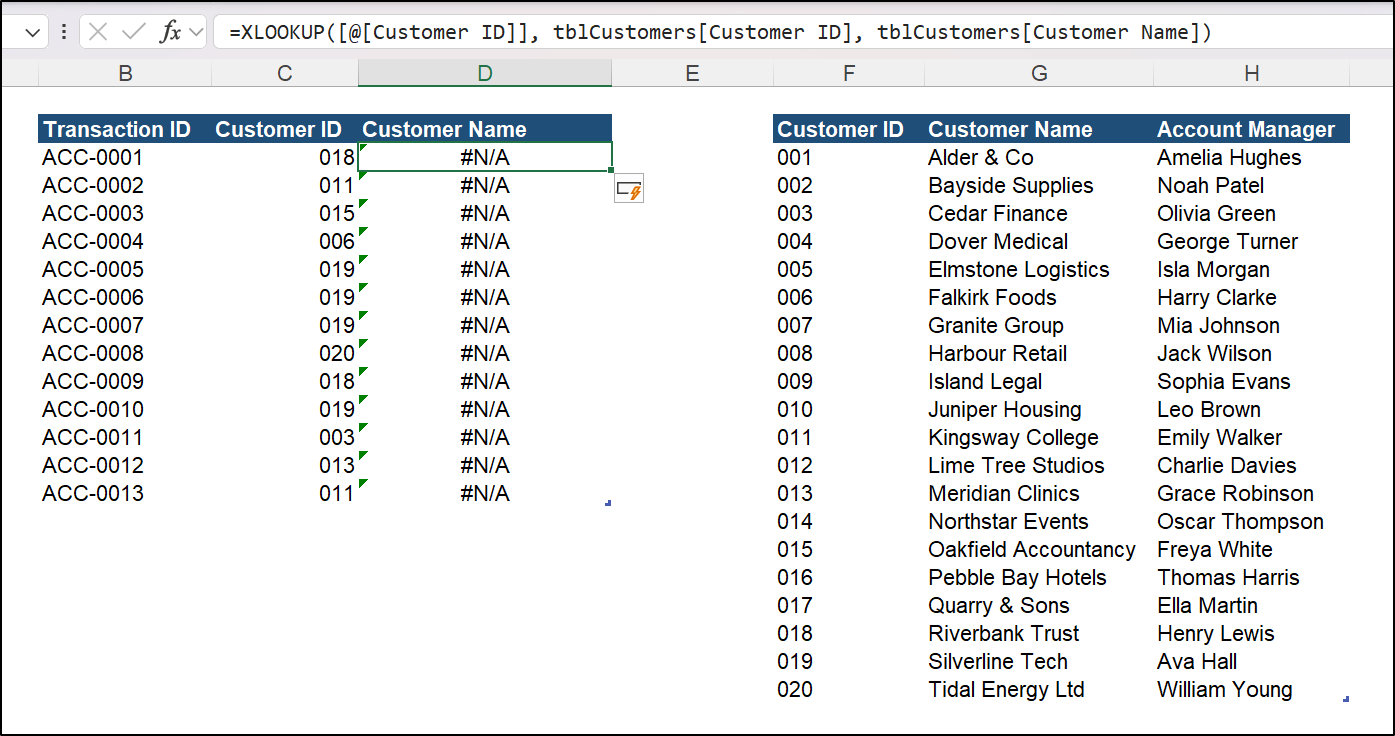1395x736 pixels.
Task: Click Customer ID 015 in ACC-0003 row
Action: [285, 213]
